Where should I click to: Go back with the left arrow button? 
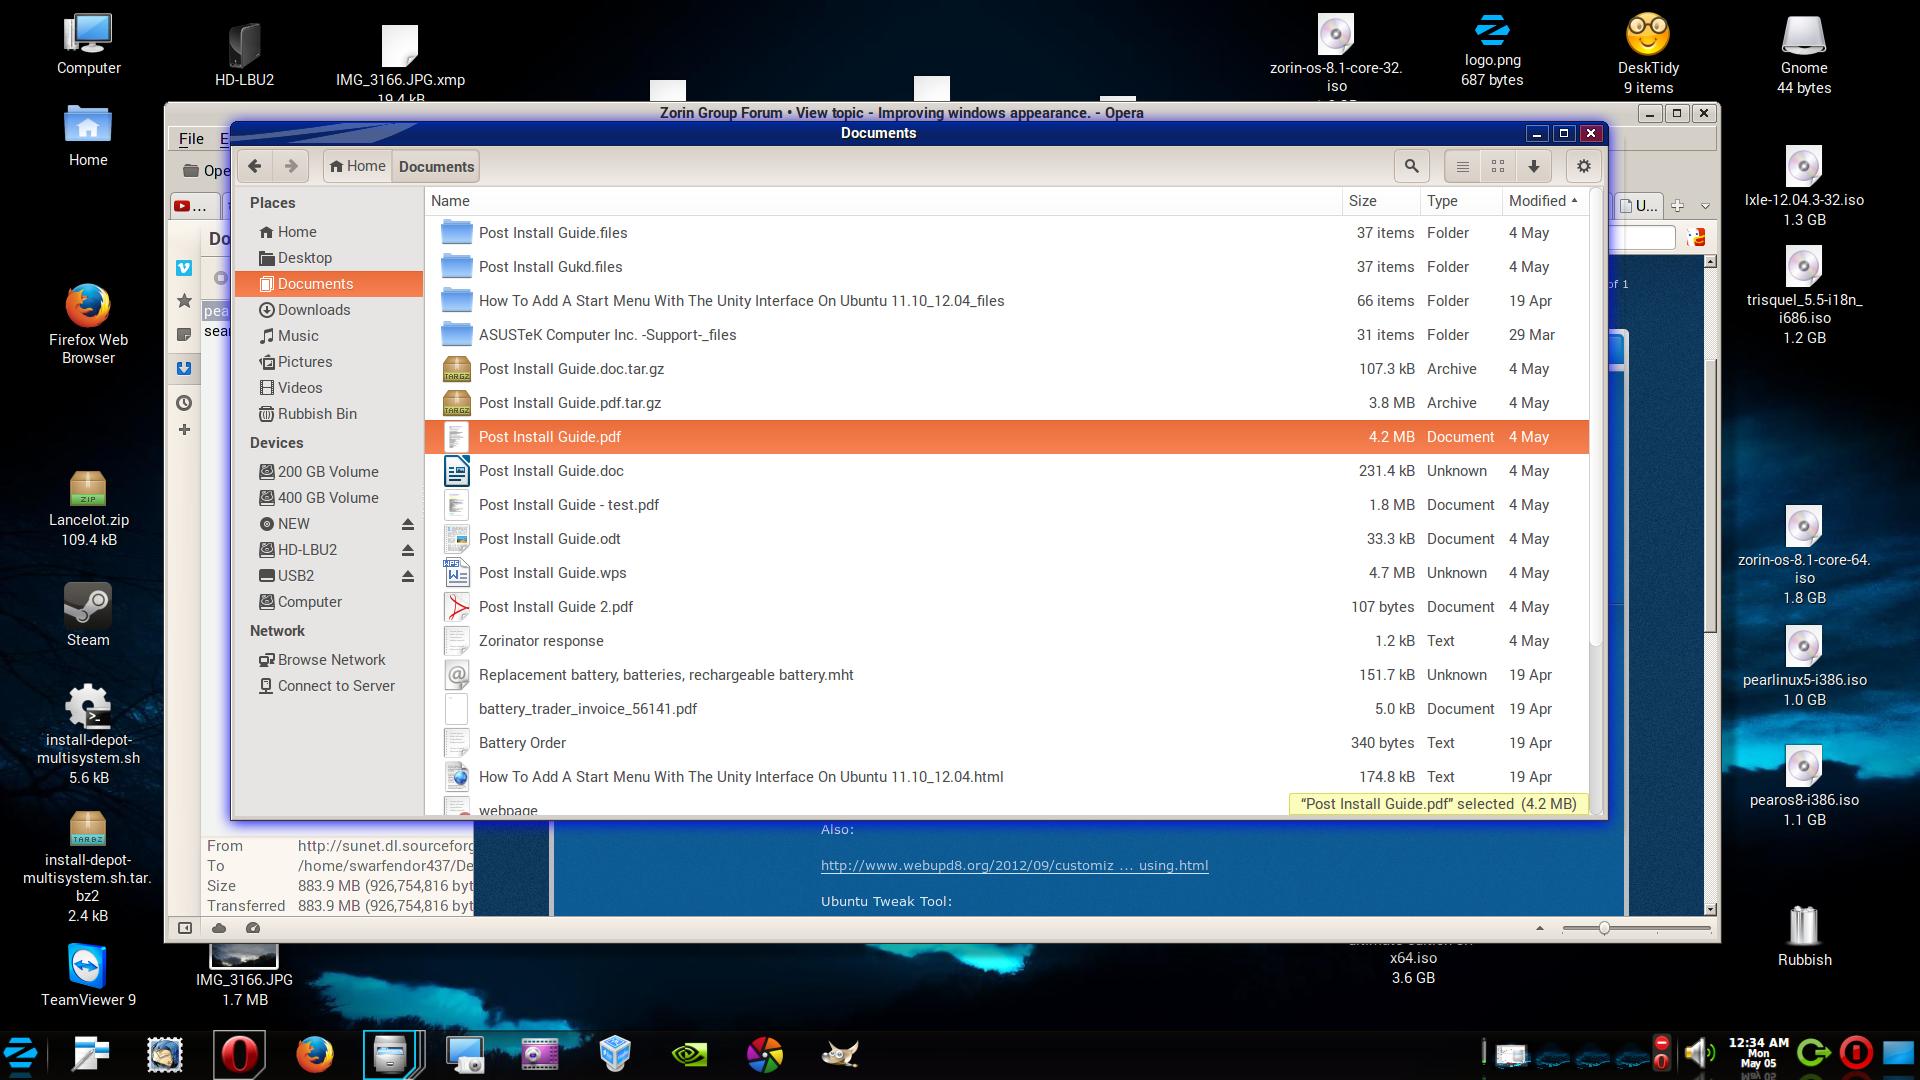click(255, 166)
